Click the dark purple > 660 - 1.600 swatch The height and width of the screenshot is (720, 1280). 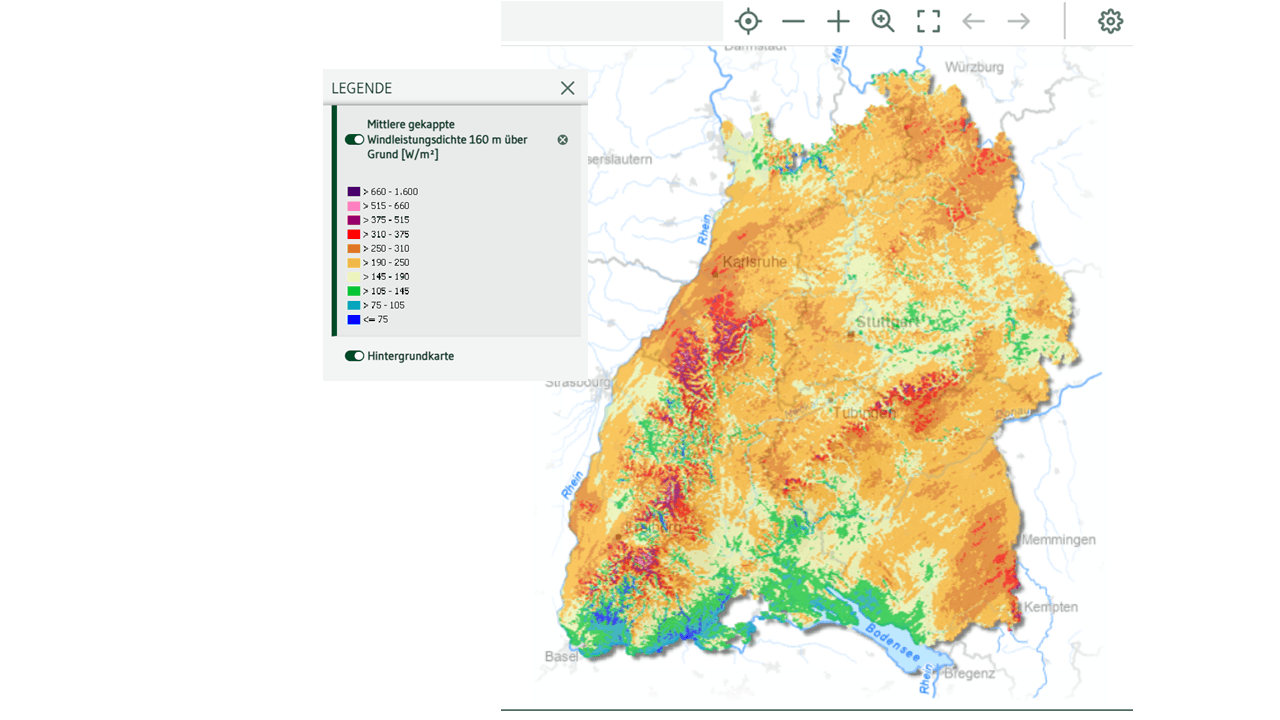354,191
